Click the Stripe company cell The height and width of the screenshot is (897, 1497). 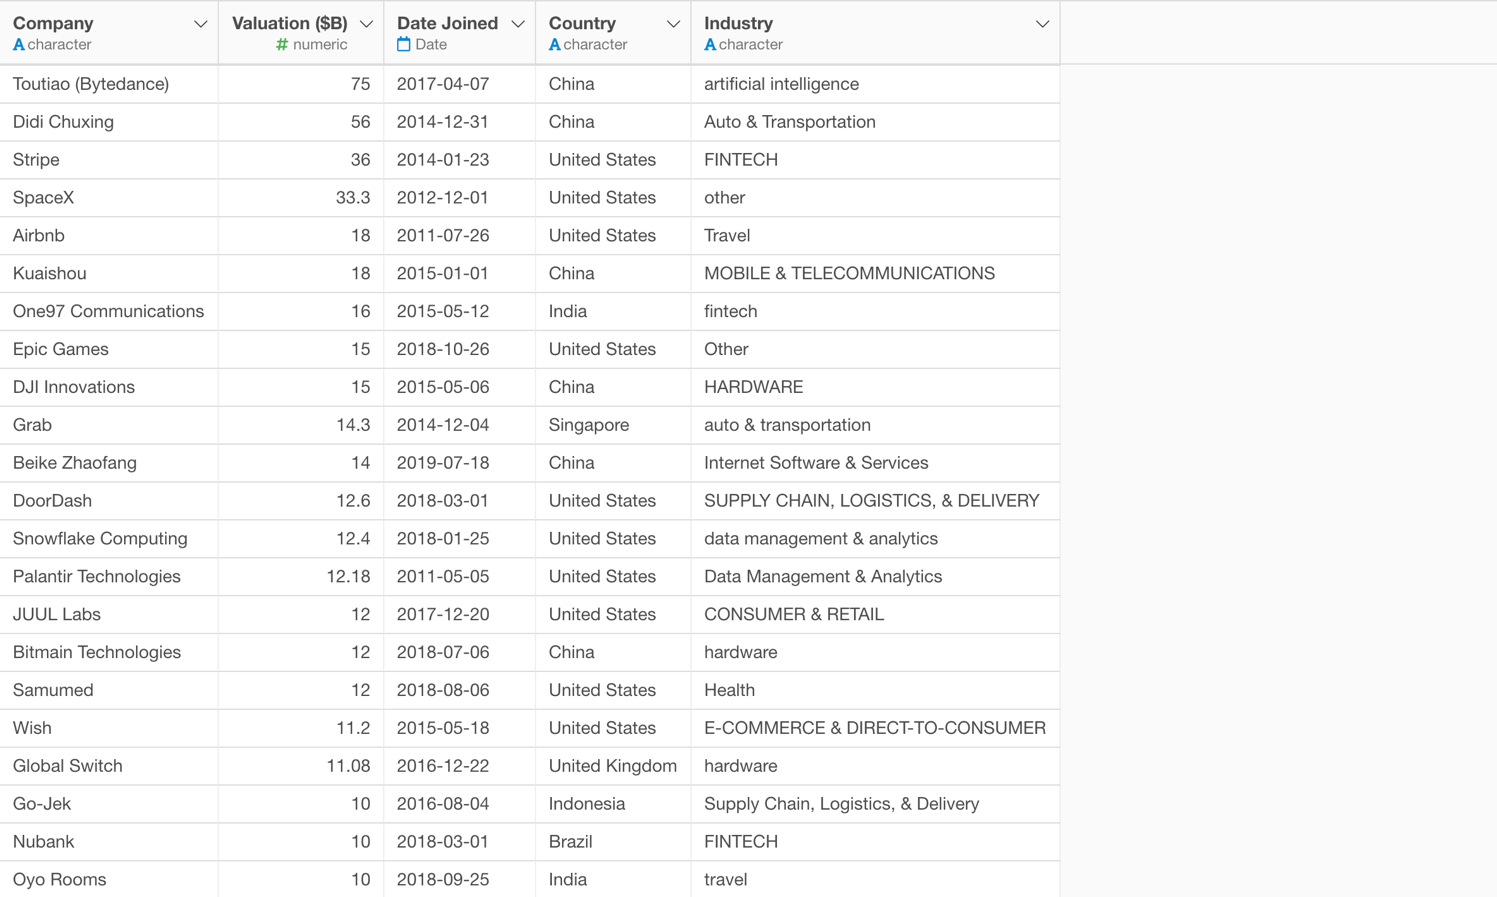pyautogui.click(x=109, y=160)
